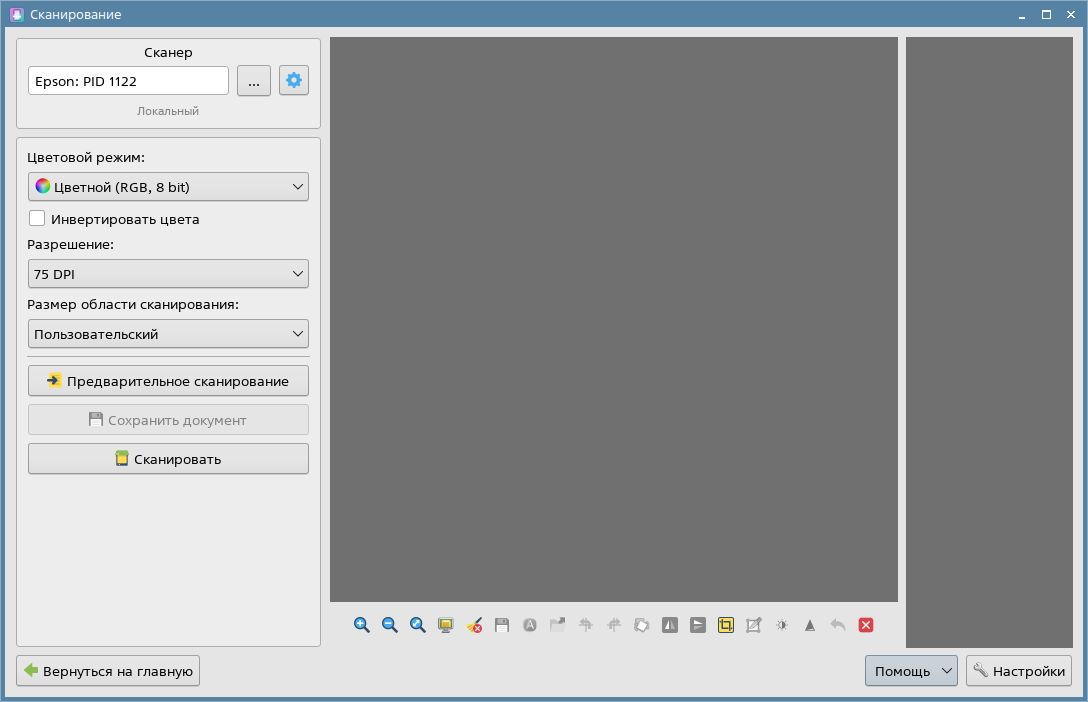The height and width of the screenshot is (702, 1088).
Task: Click the monitor display icon in toolbar
Action: [x=446, y=625]
